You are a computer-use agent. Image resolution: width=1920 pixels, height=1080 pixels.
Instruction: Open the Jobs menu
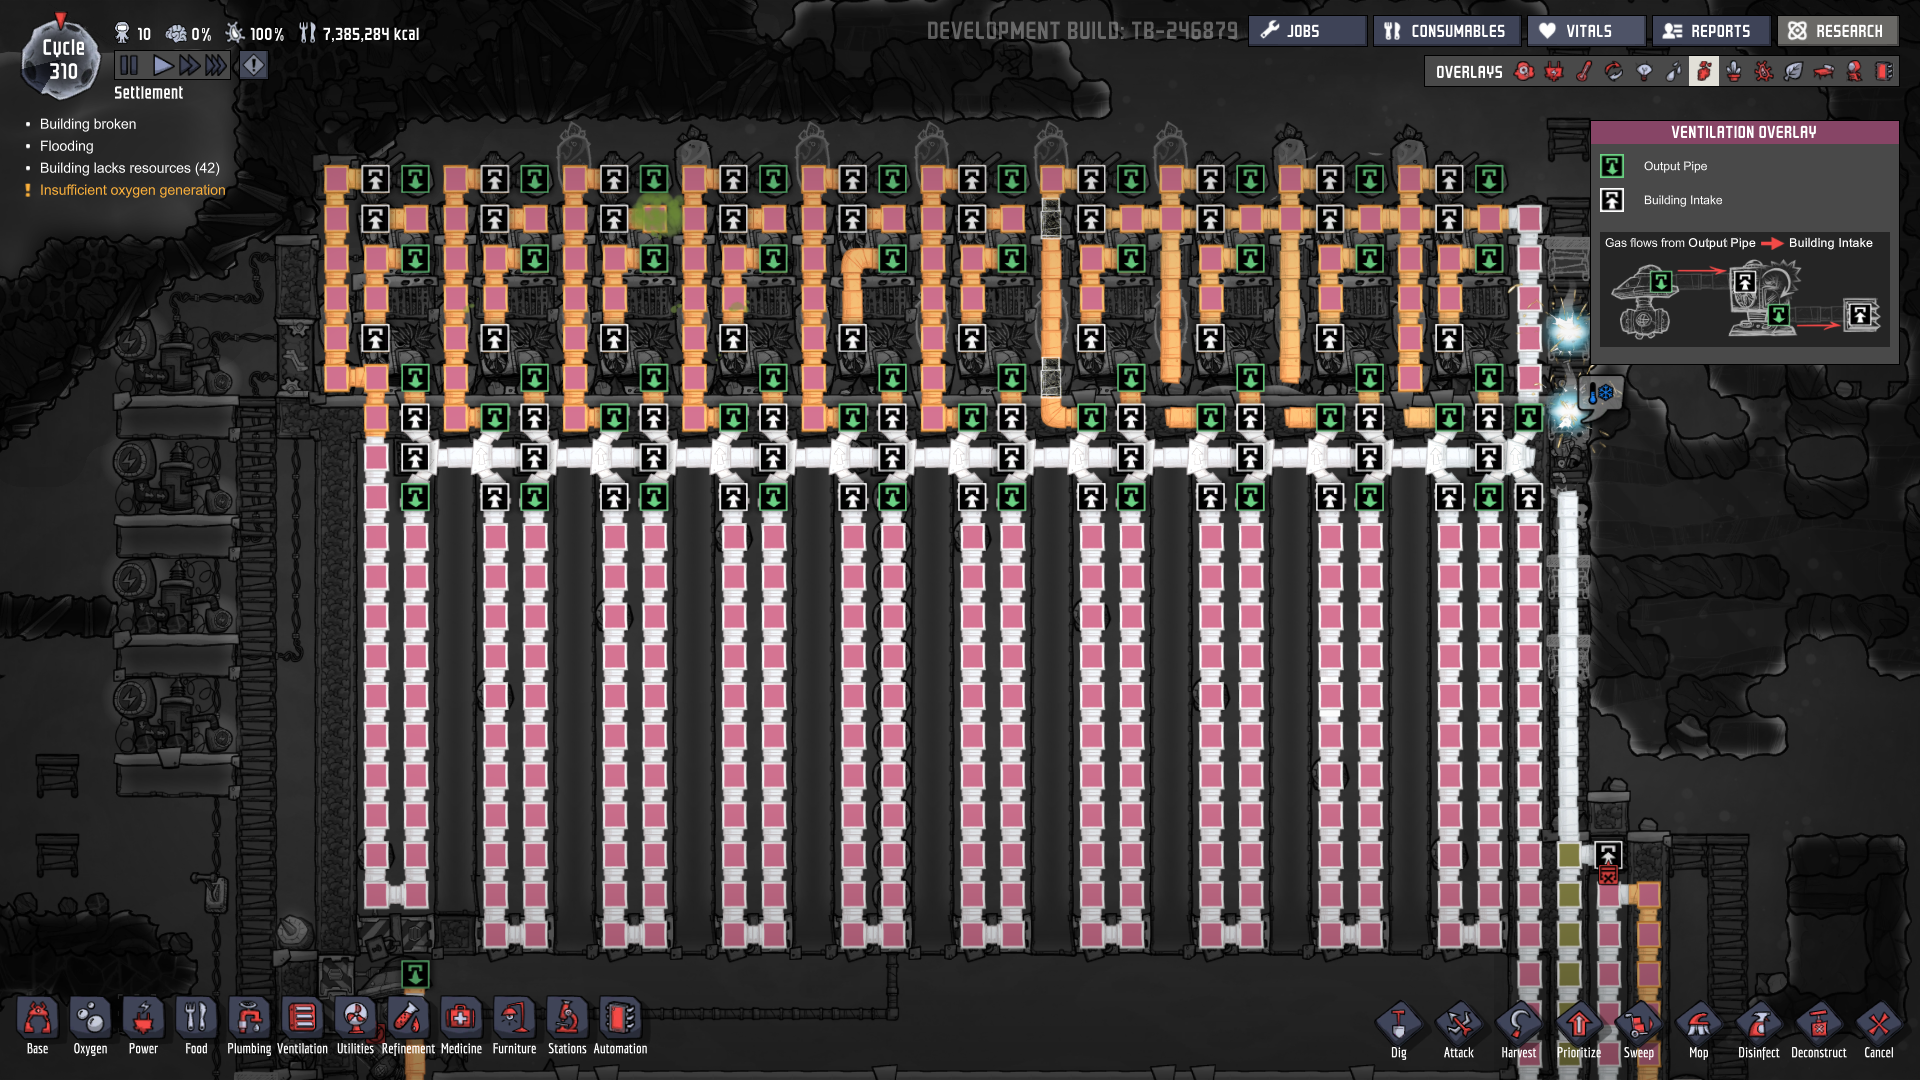point(1306,31)
